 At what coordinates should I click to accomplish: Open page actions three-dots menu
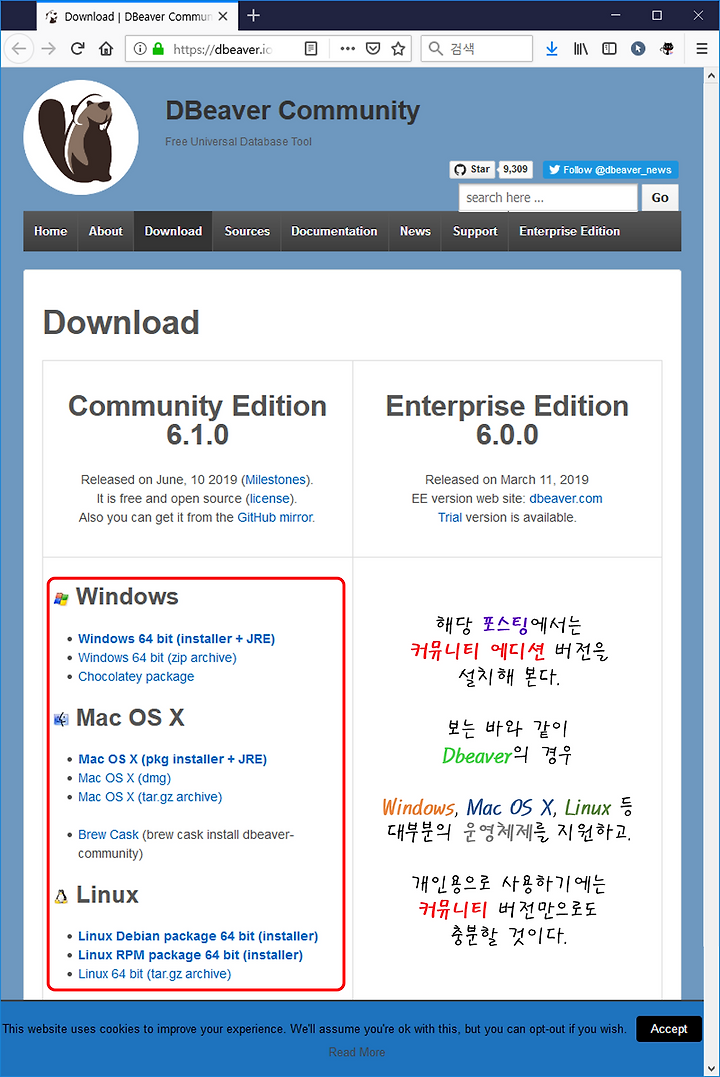pos(348,49)
